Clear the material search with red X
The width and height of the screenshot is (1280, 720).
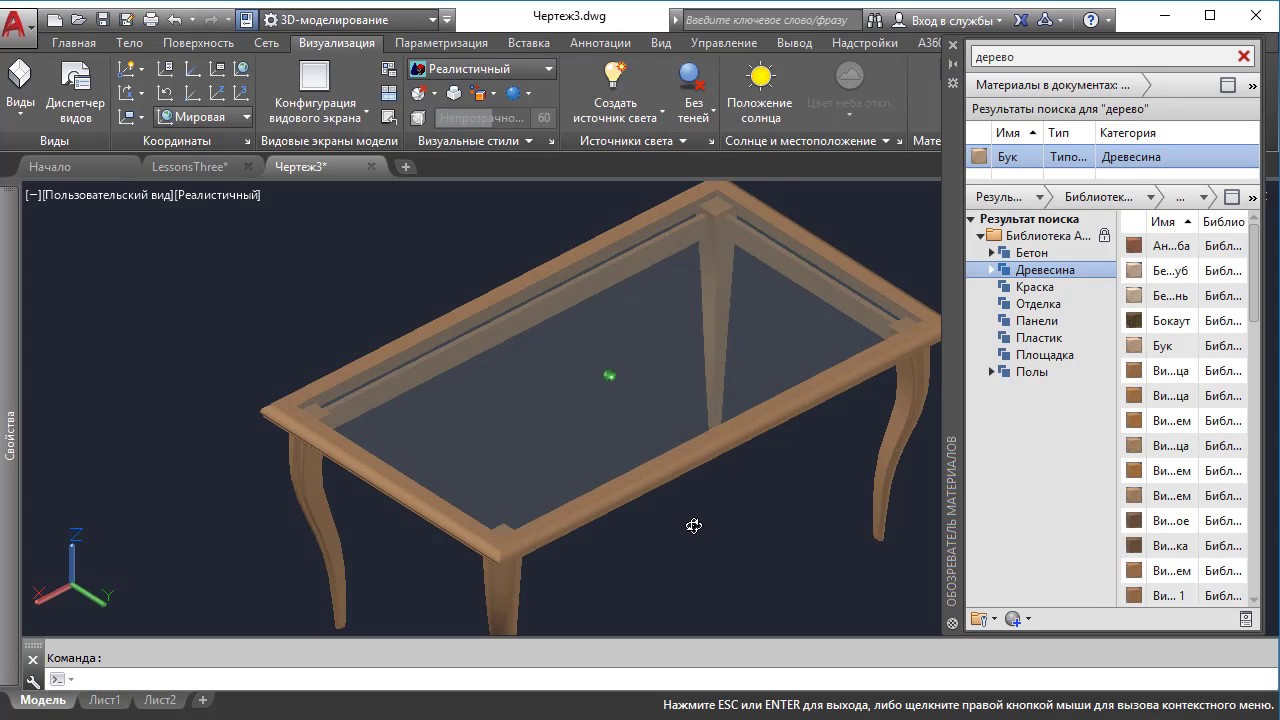click(1244, 57)
